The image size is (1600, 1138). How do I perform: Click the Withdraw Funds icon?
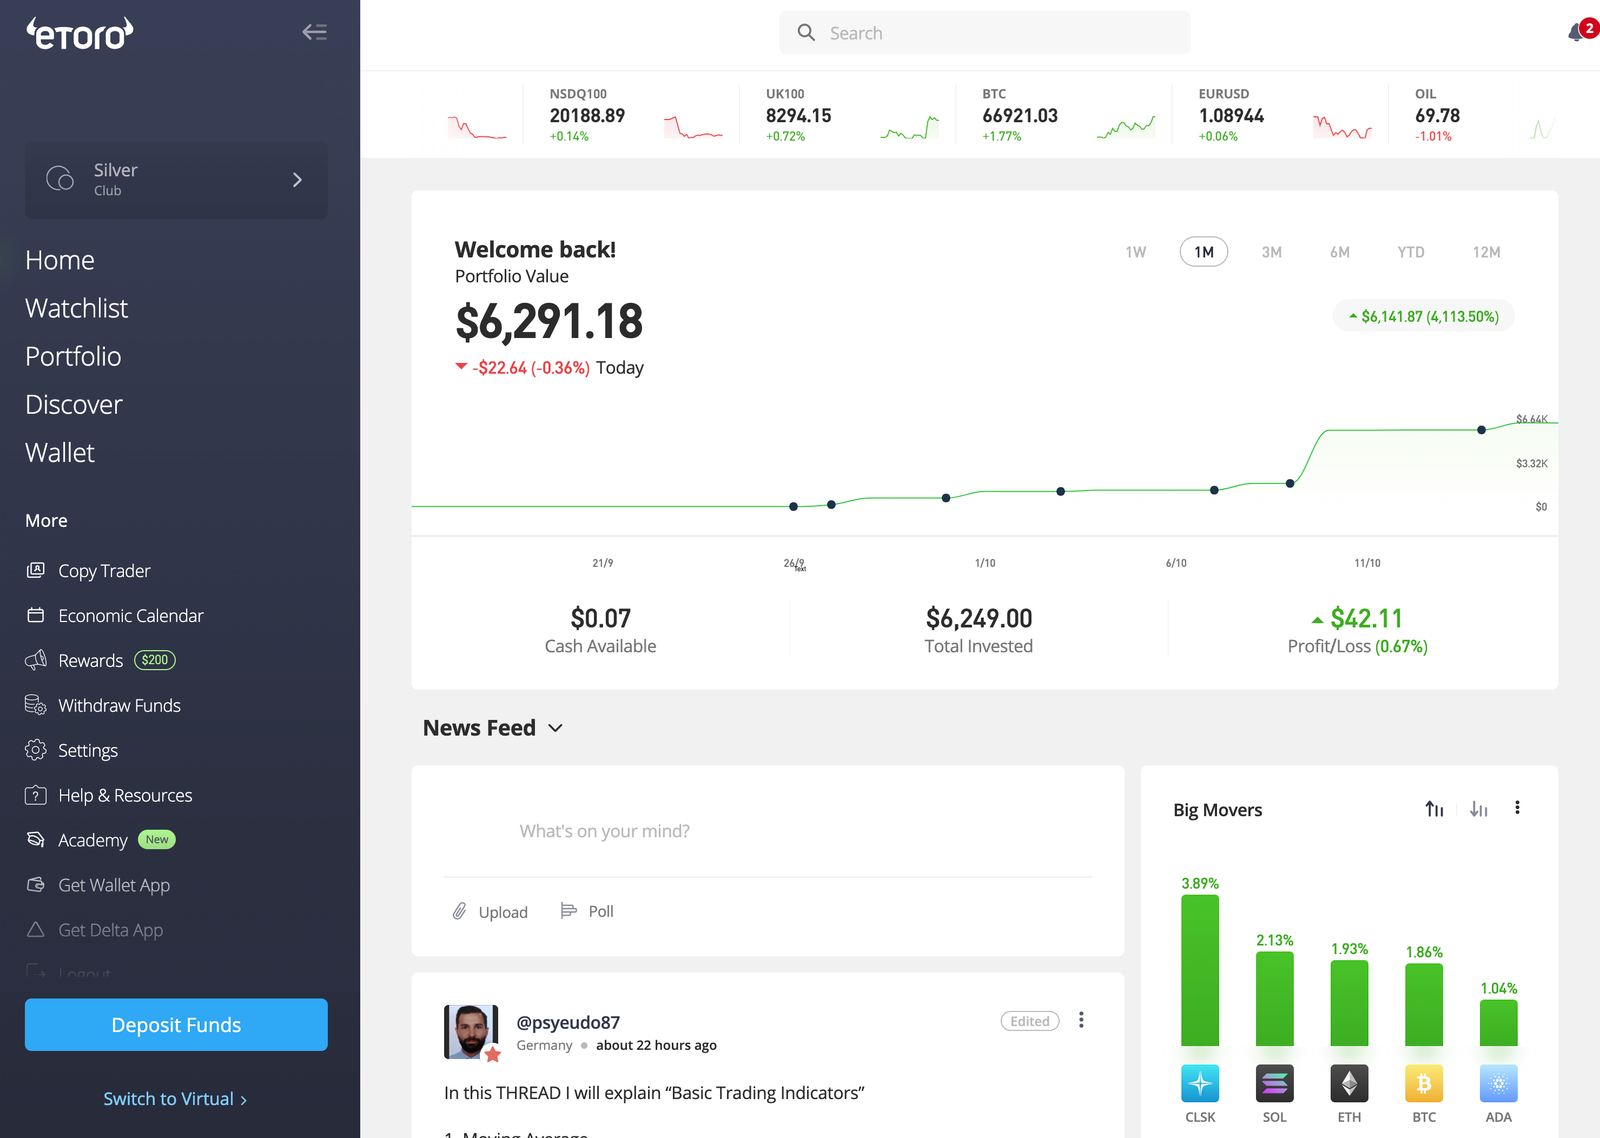(x=34, y=705)
